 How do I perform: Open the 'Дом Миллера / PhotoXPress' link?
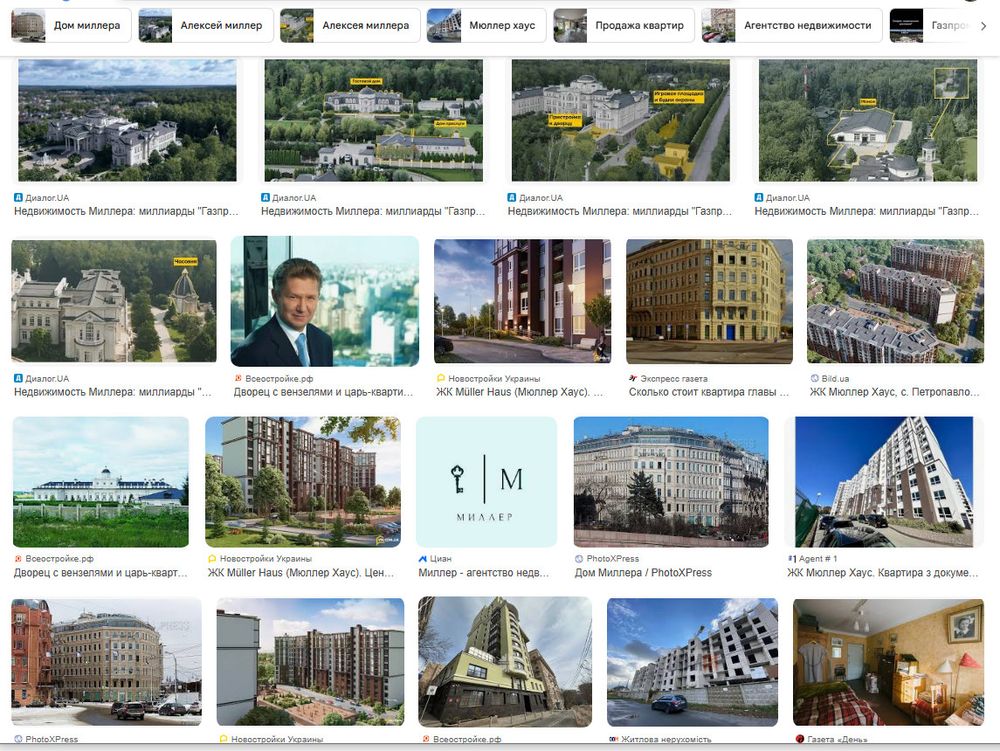(x=643, y=572)
